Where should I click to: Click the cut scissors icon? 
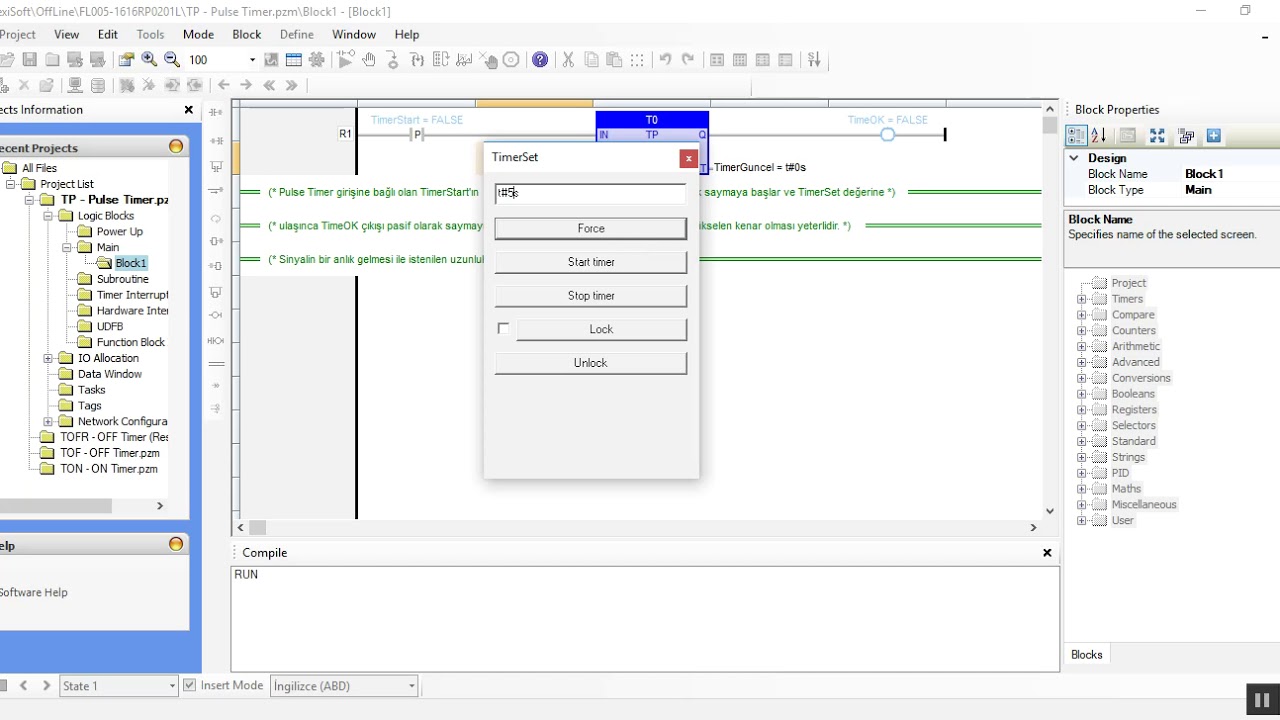click(x=568, y=60)
